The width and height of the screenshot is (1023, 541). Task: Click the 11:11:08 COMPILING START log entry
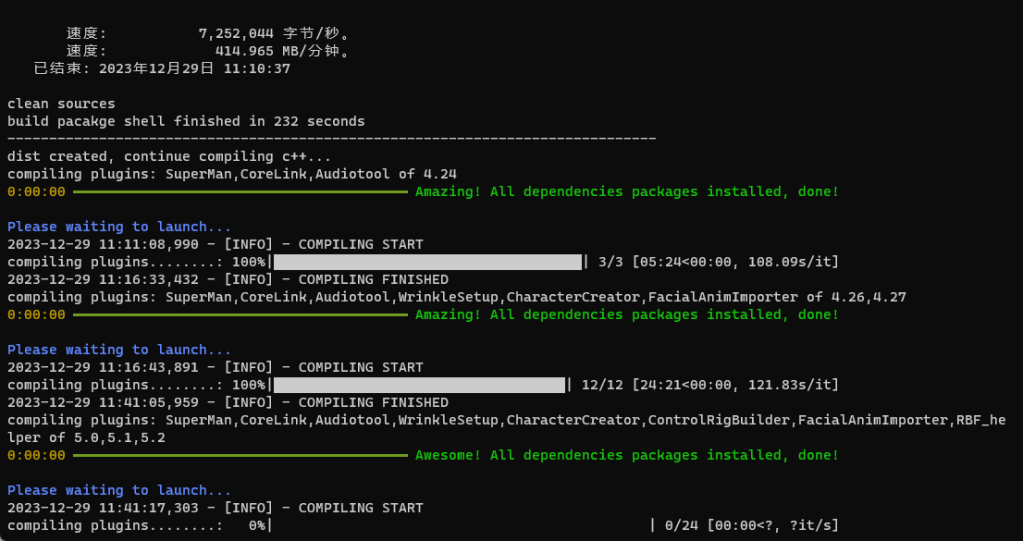point(215,244)
